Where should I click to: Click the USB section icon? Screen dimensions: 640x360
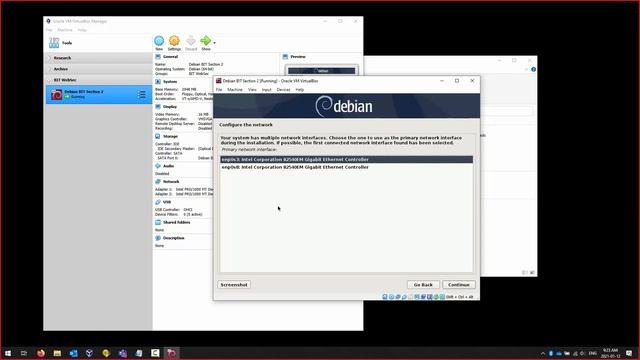pos(158,202)
